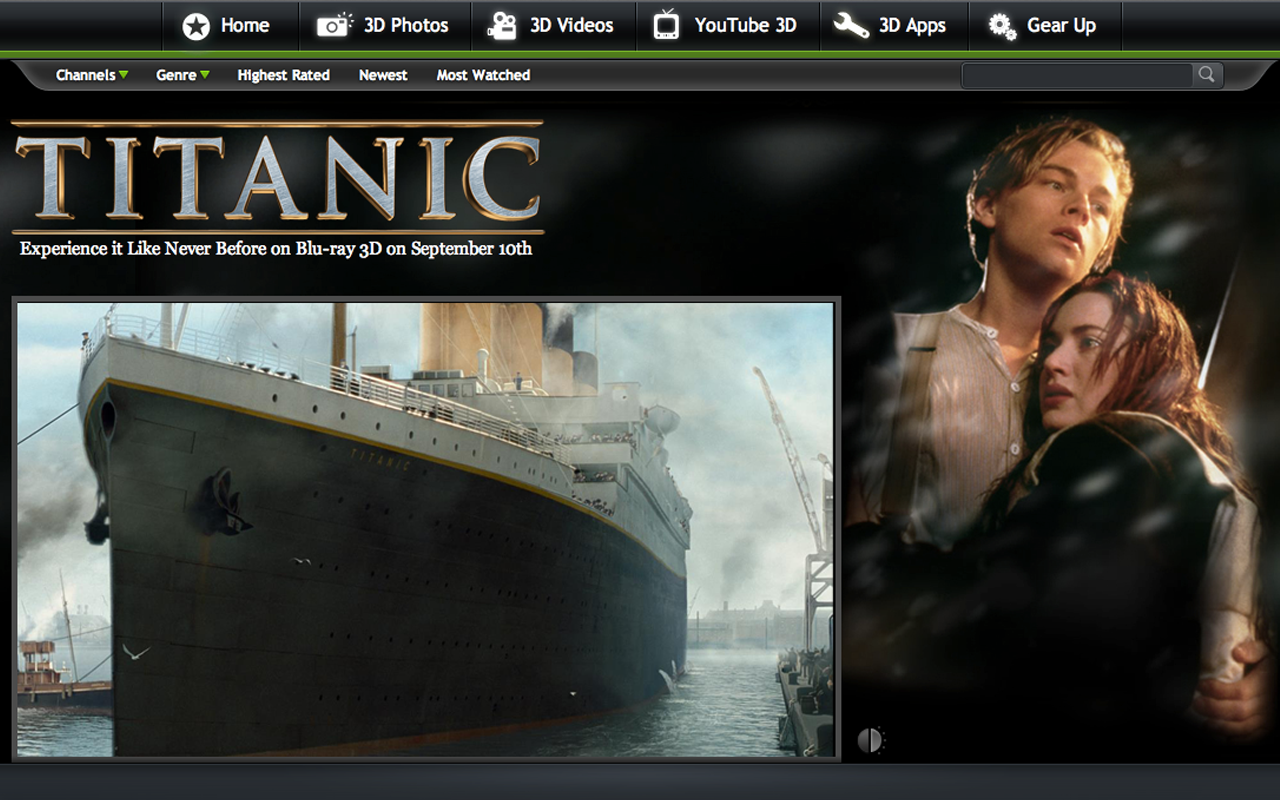Go to 3D Videos section
This screenshot has height=800, width=1280.
coord(571,26)
